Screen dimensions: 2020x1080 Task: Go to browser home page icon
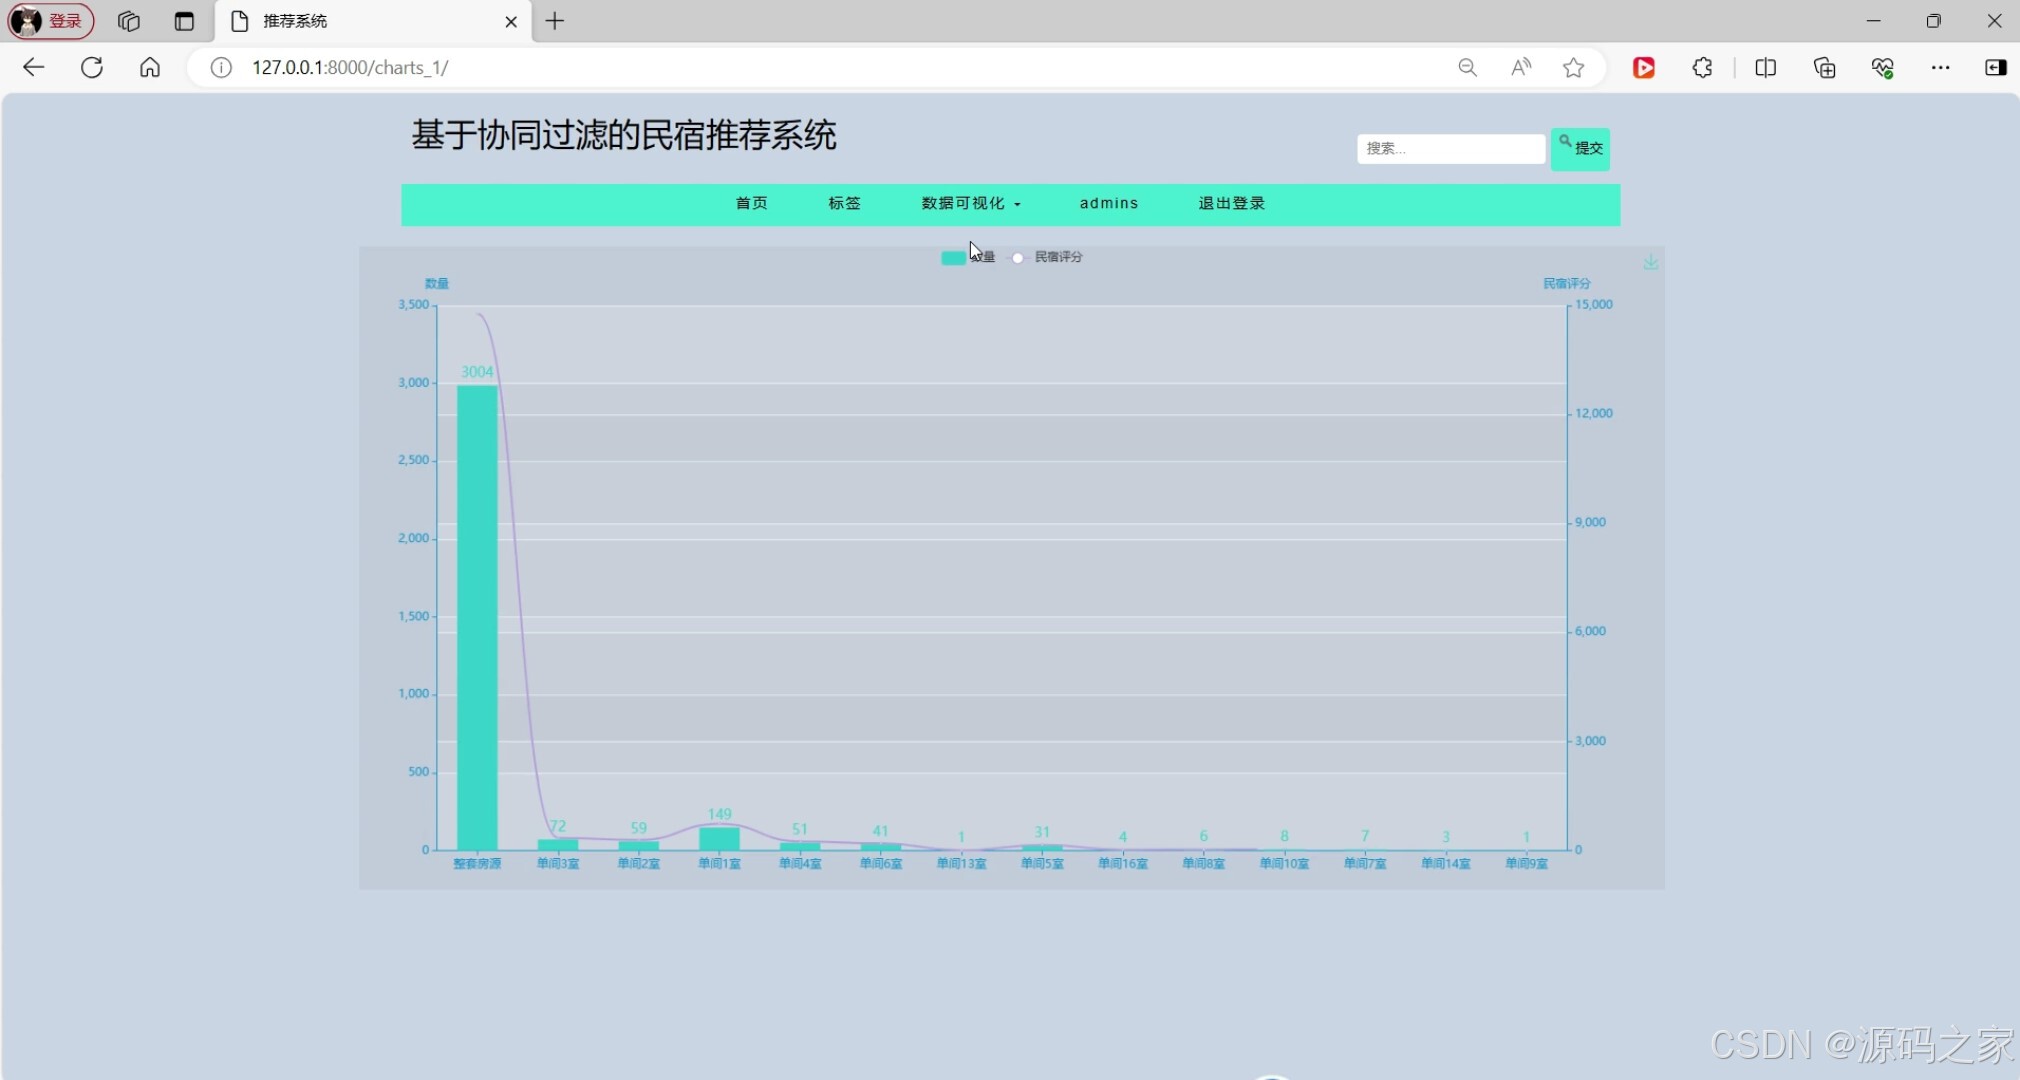150,67
